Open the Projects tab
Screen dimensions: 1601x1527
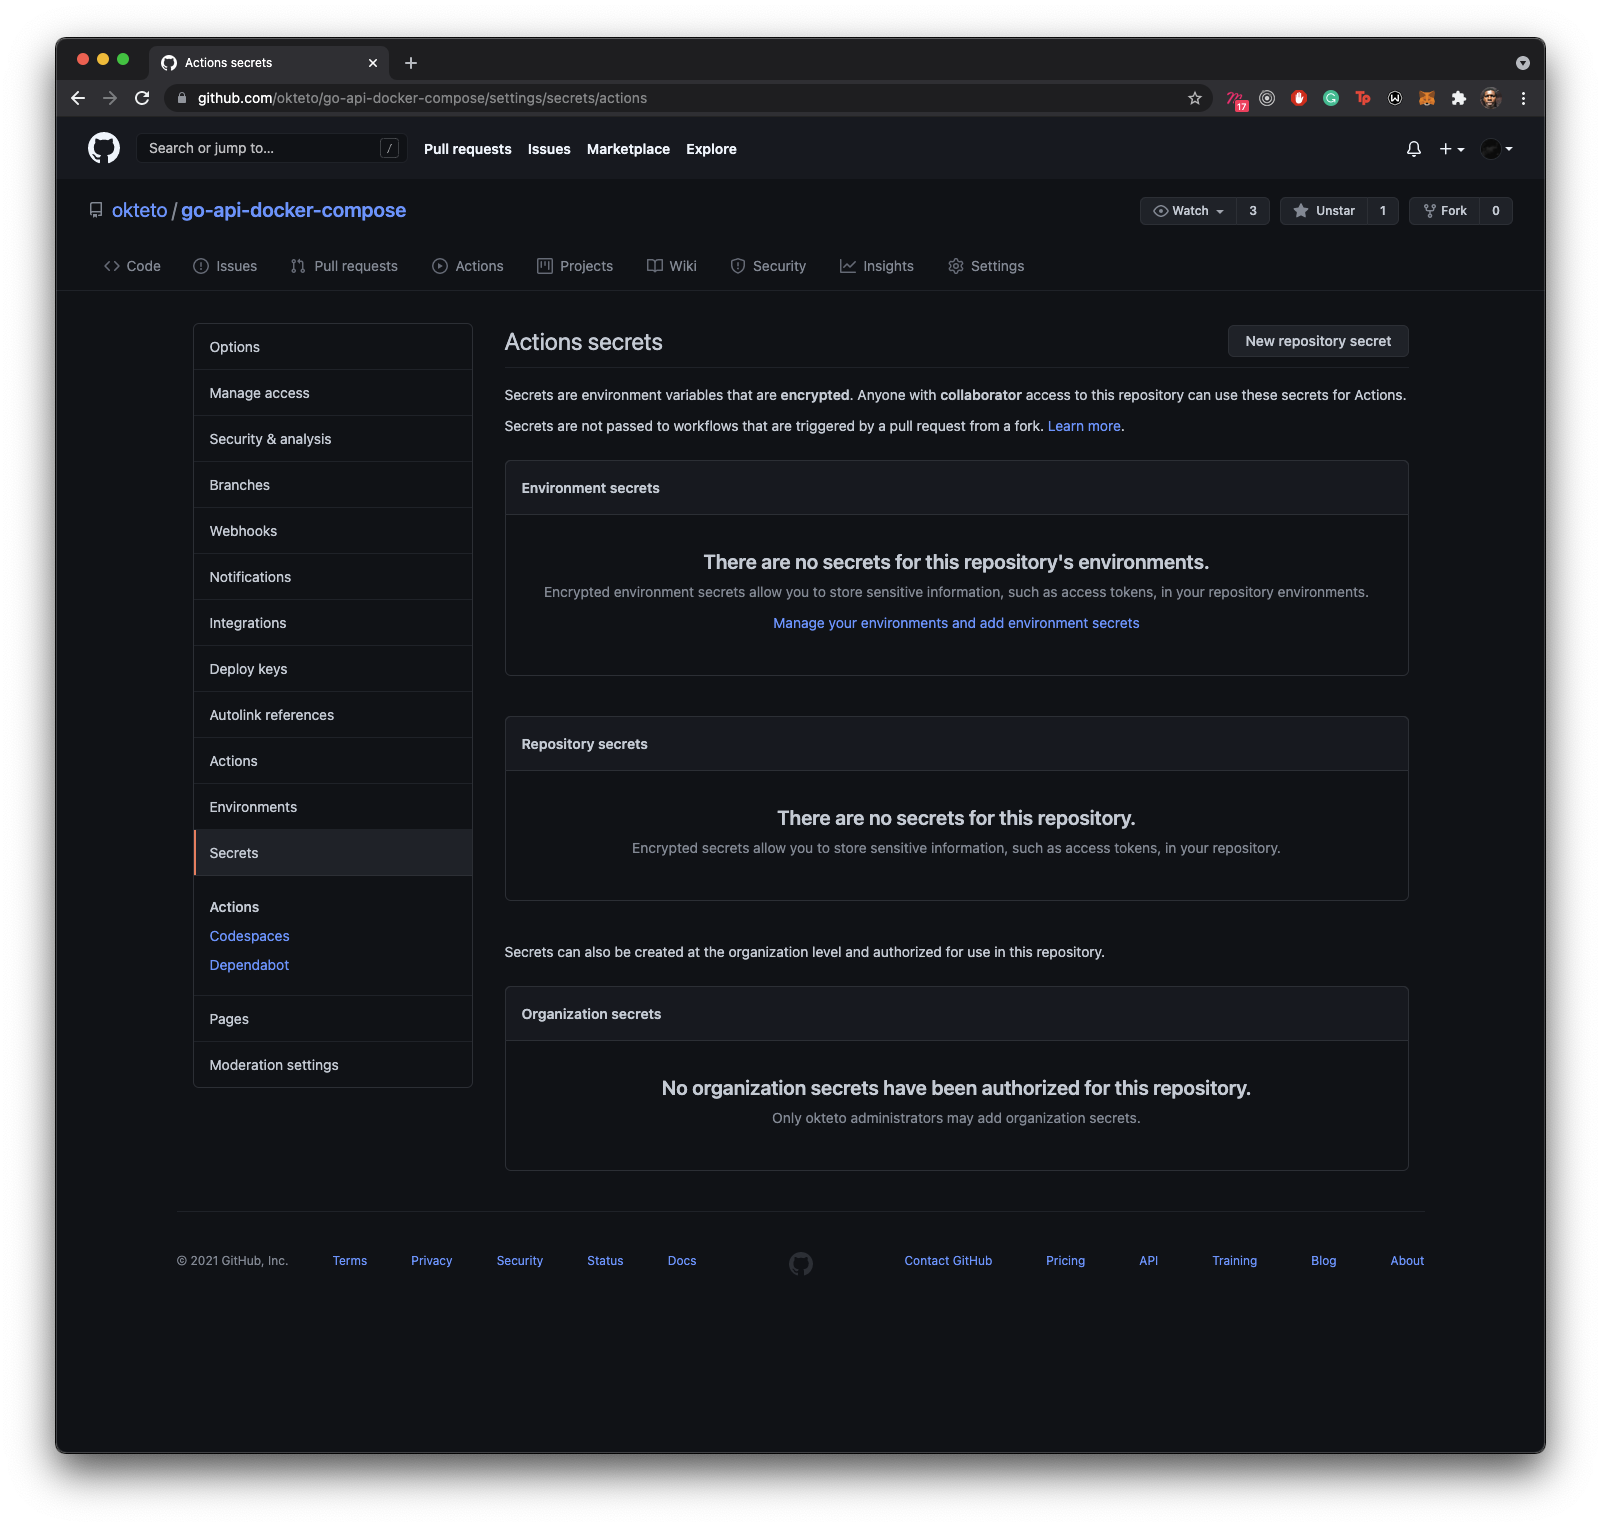click(575, 266)
